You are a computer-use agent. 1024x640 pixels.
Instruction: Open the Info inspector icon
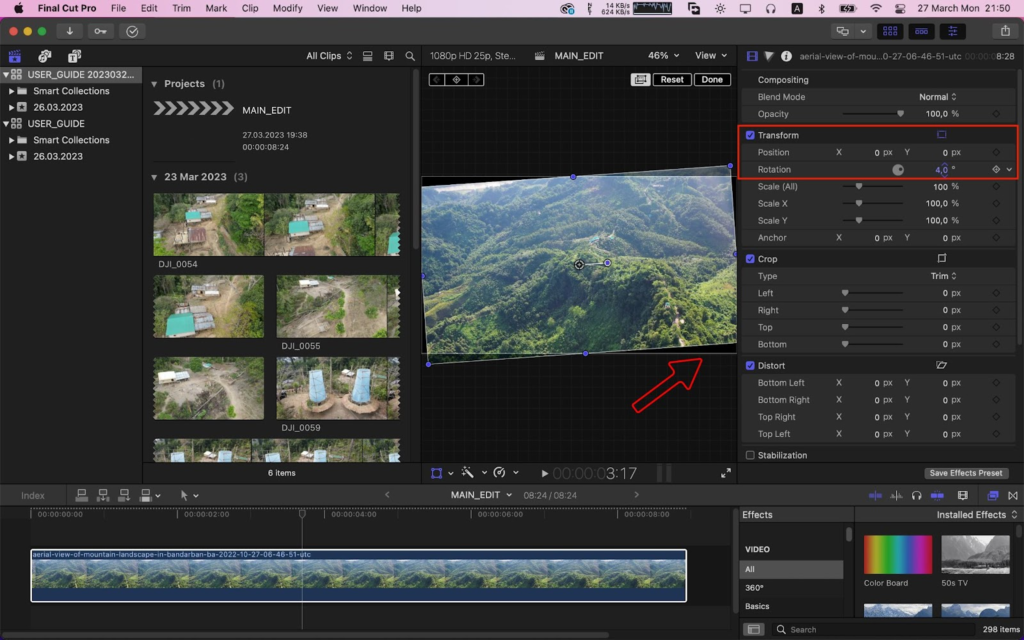point(786,56)
